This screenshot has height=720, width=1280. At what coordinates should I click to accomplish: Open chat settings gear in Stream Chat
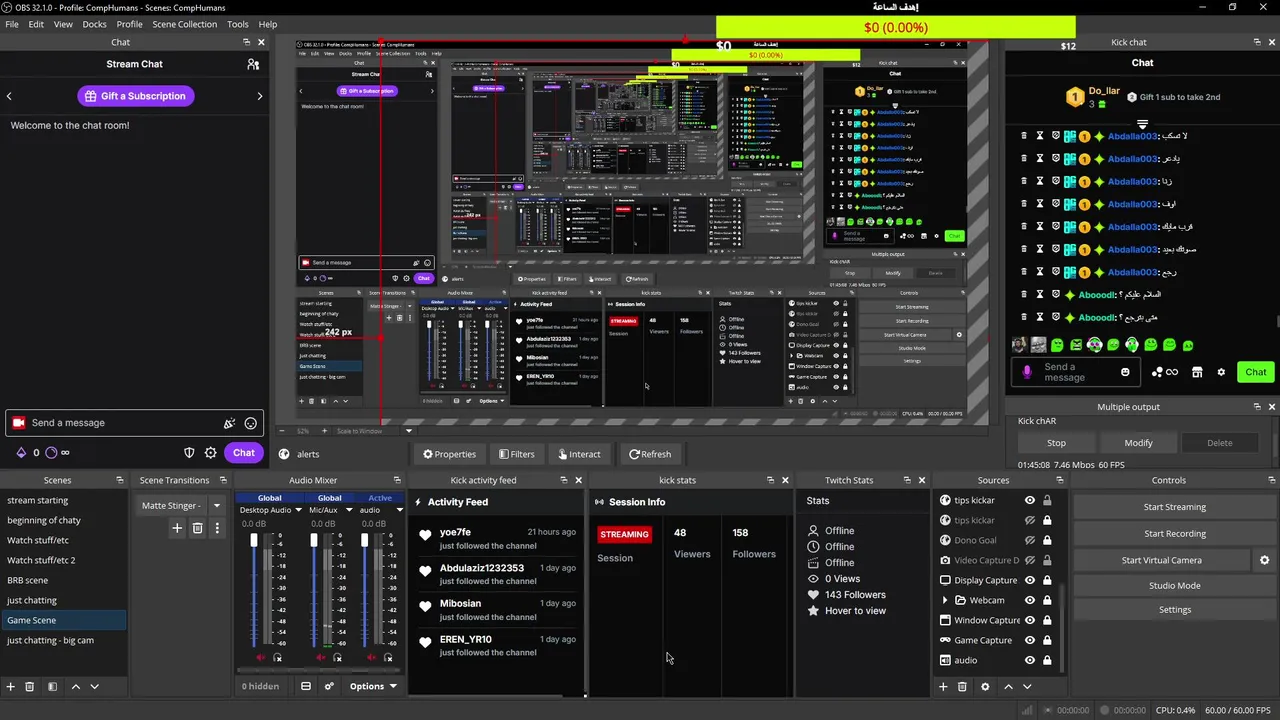pyautogui.click(x=211, y=452)
